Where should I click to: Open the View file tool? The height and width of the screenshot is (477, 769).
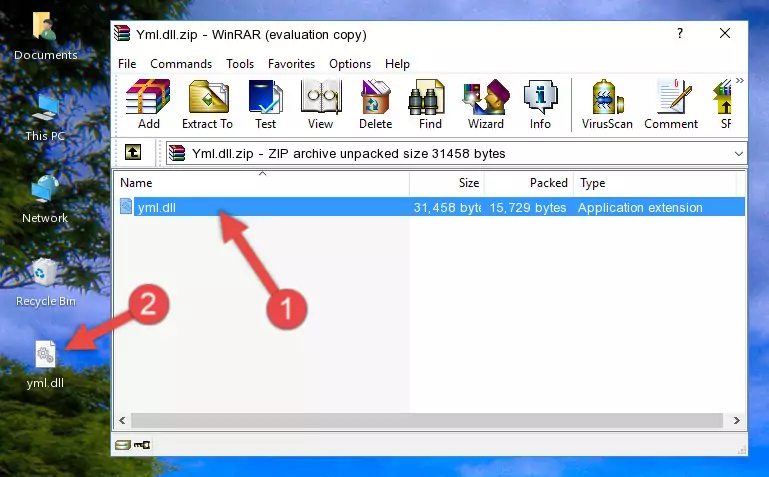[x=321, y=104]
